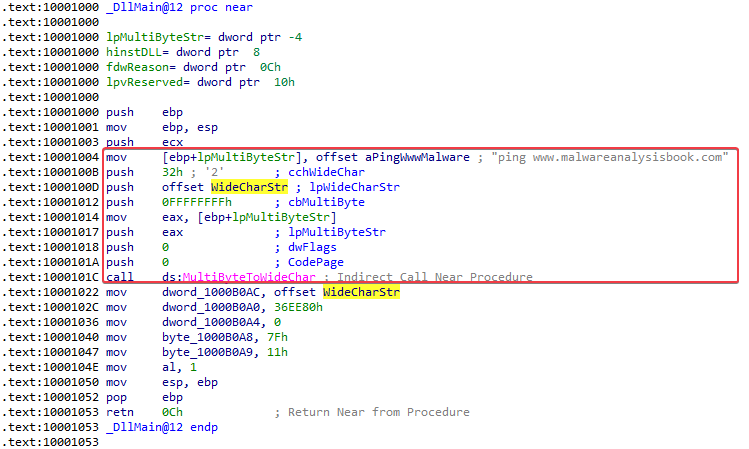Click address .text:10001040
Screen dimensions: 749x449
point(50,337)
